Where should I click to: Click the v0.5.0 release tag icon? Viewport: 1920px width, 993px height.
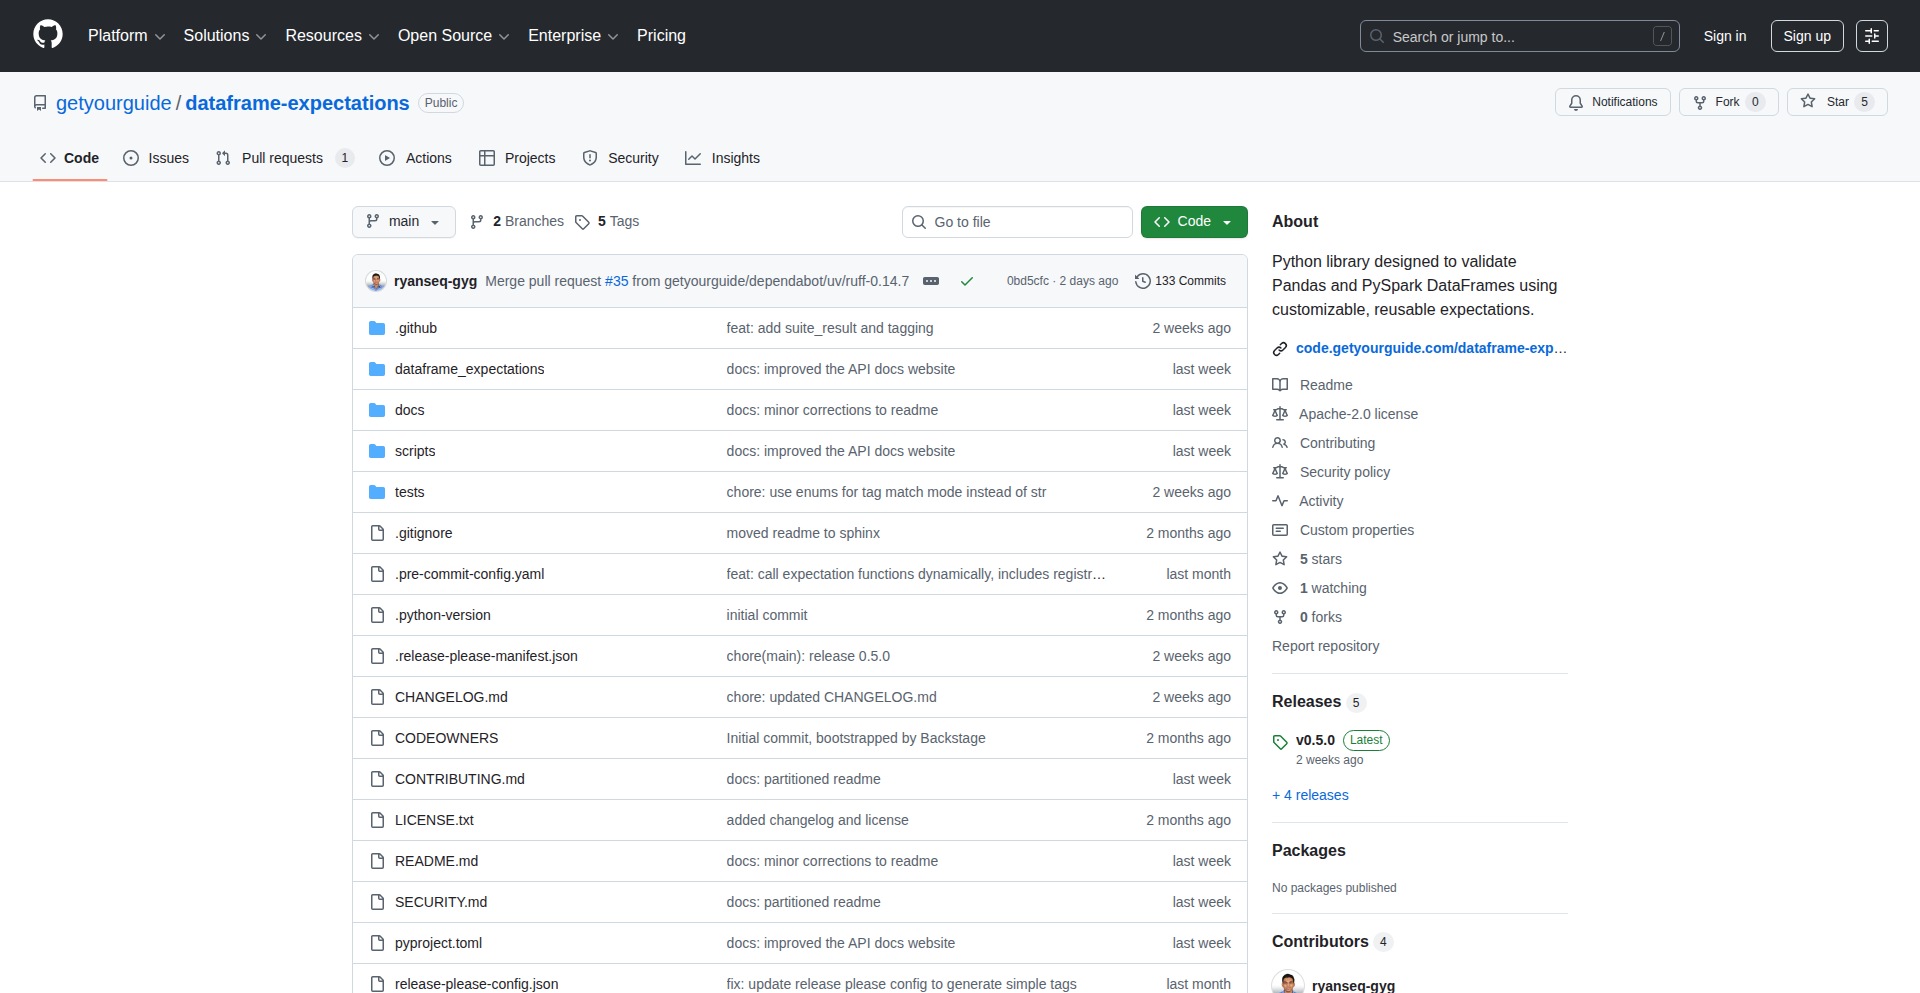click(x=1280, y=741)
